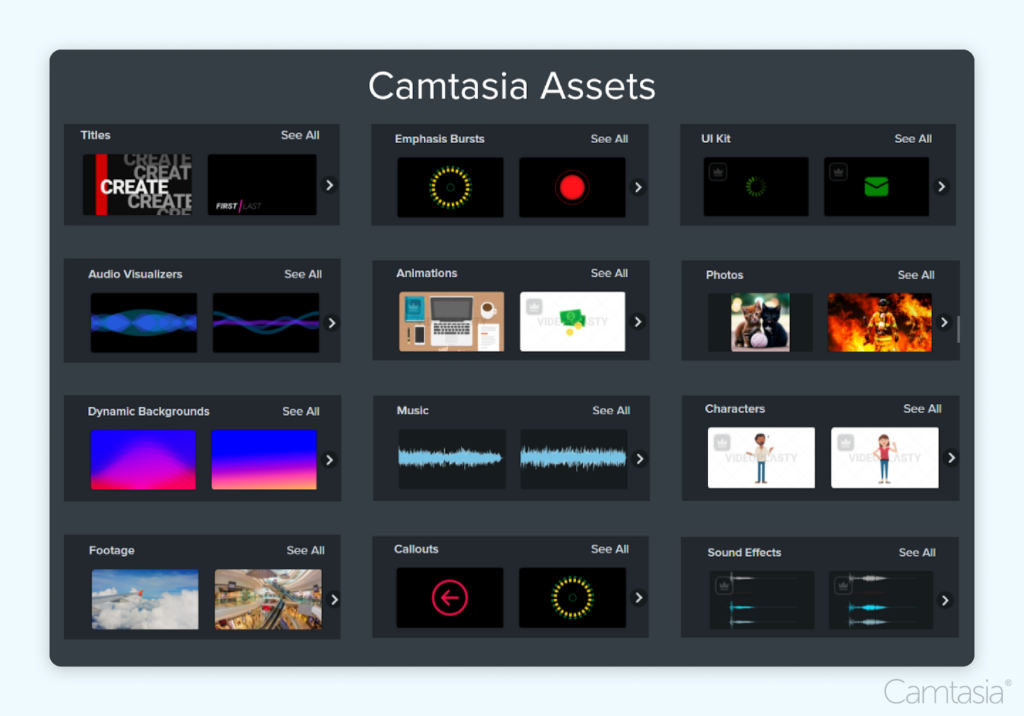Select the second Music waveform track
Viewport: 1024px width, 716px height.
pyautogui.click(x=573, y=459)
